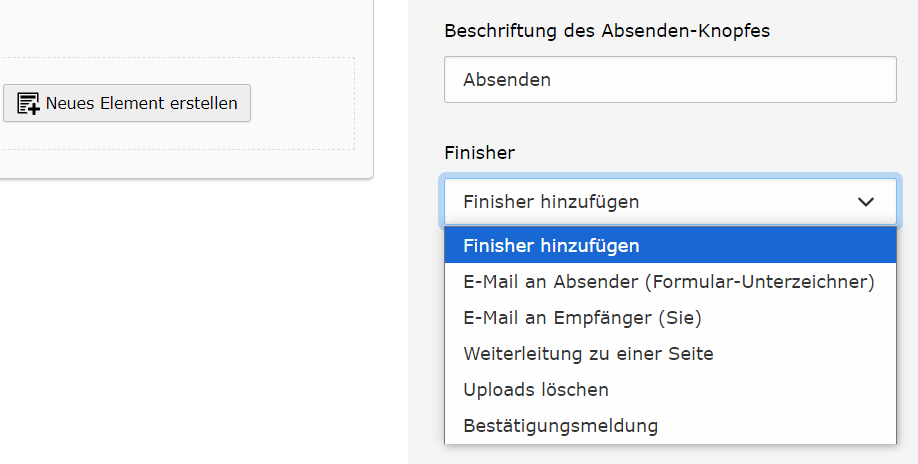This screenshot has height=464, width=918.
Task: Focus the Absenden submit button label field
Action: [670, 80]
